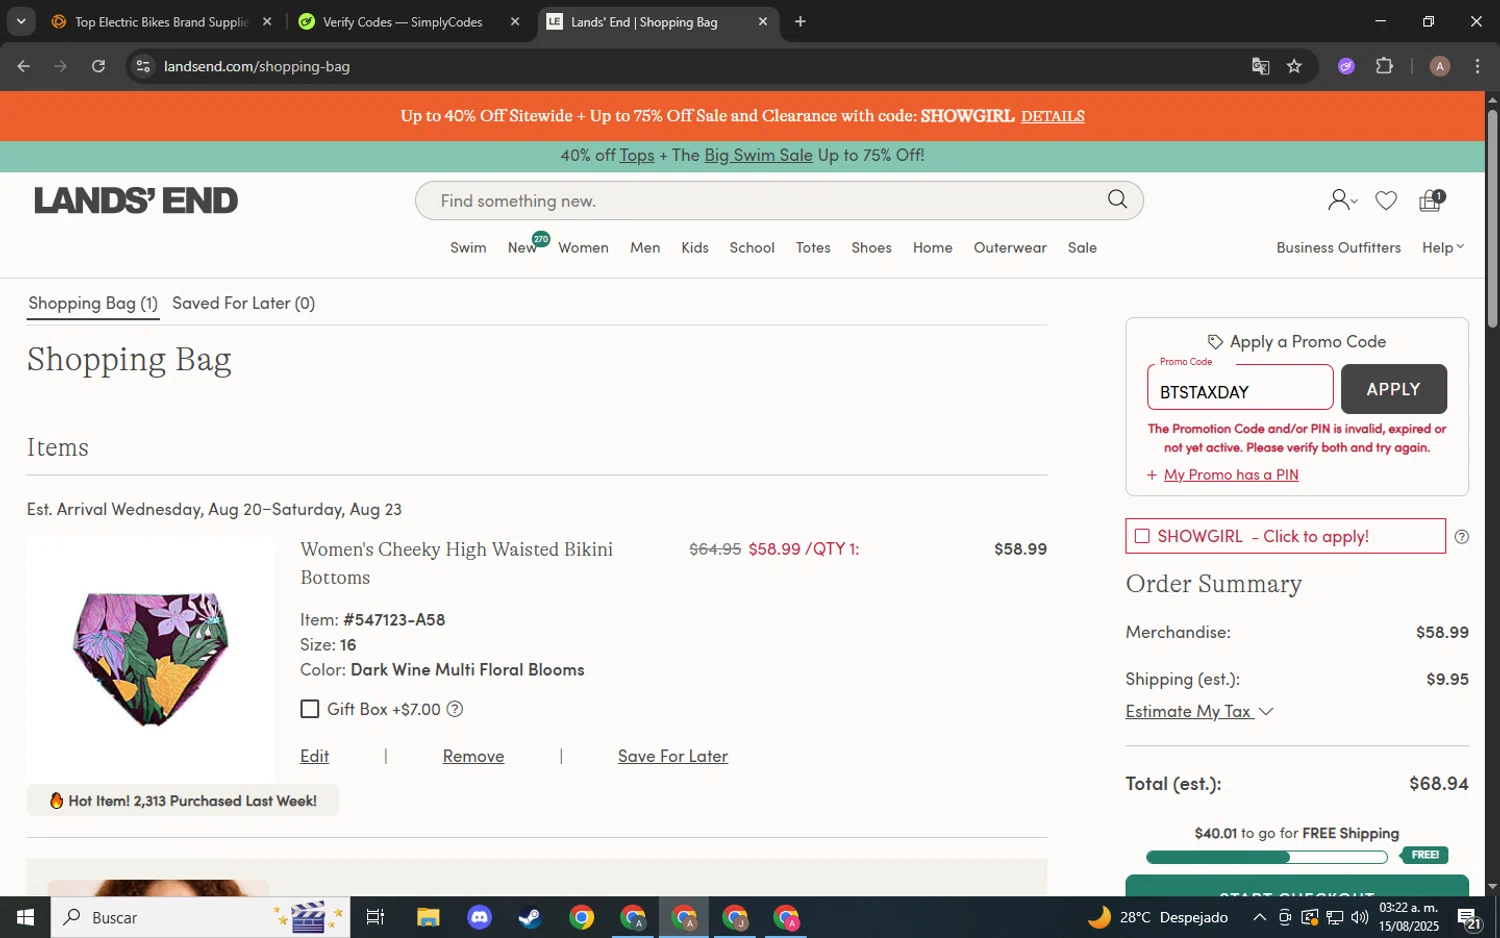Open the Sale menu
Image resolution: width=1500 pixels, height=938 pixels.
click(x=1082, y=247)
